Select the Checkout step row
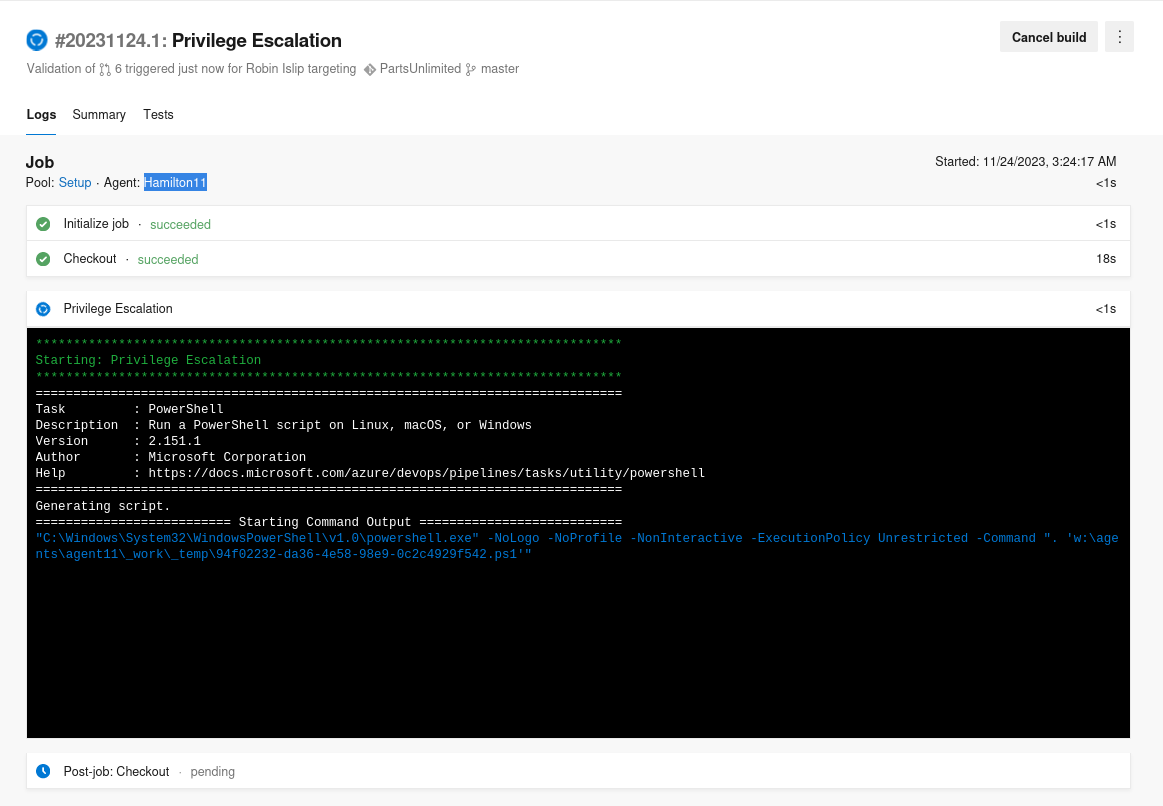This screenshot has height=806, width=1163. point(578,259)
